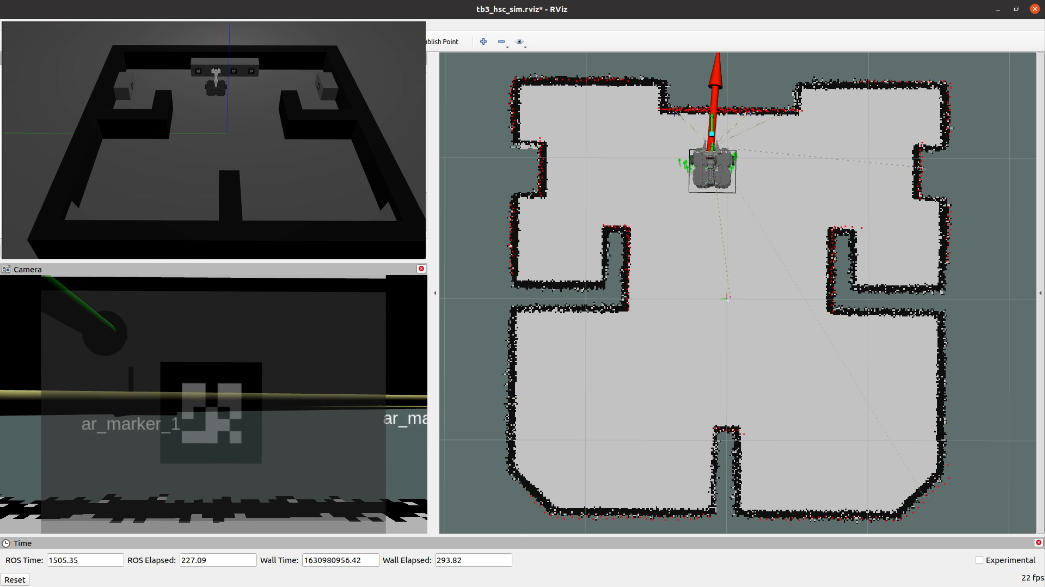Click the Wall Time field

pyautogui.click(x=340, y=560)
